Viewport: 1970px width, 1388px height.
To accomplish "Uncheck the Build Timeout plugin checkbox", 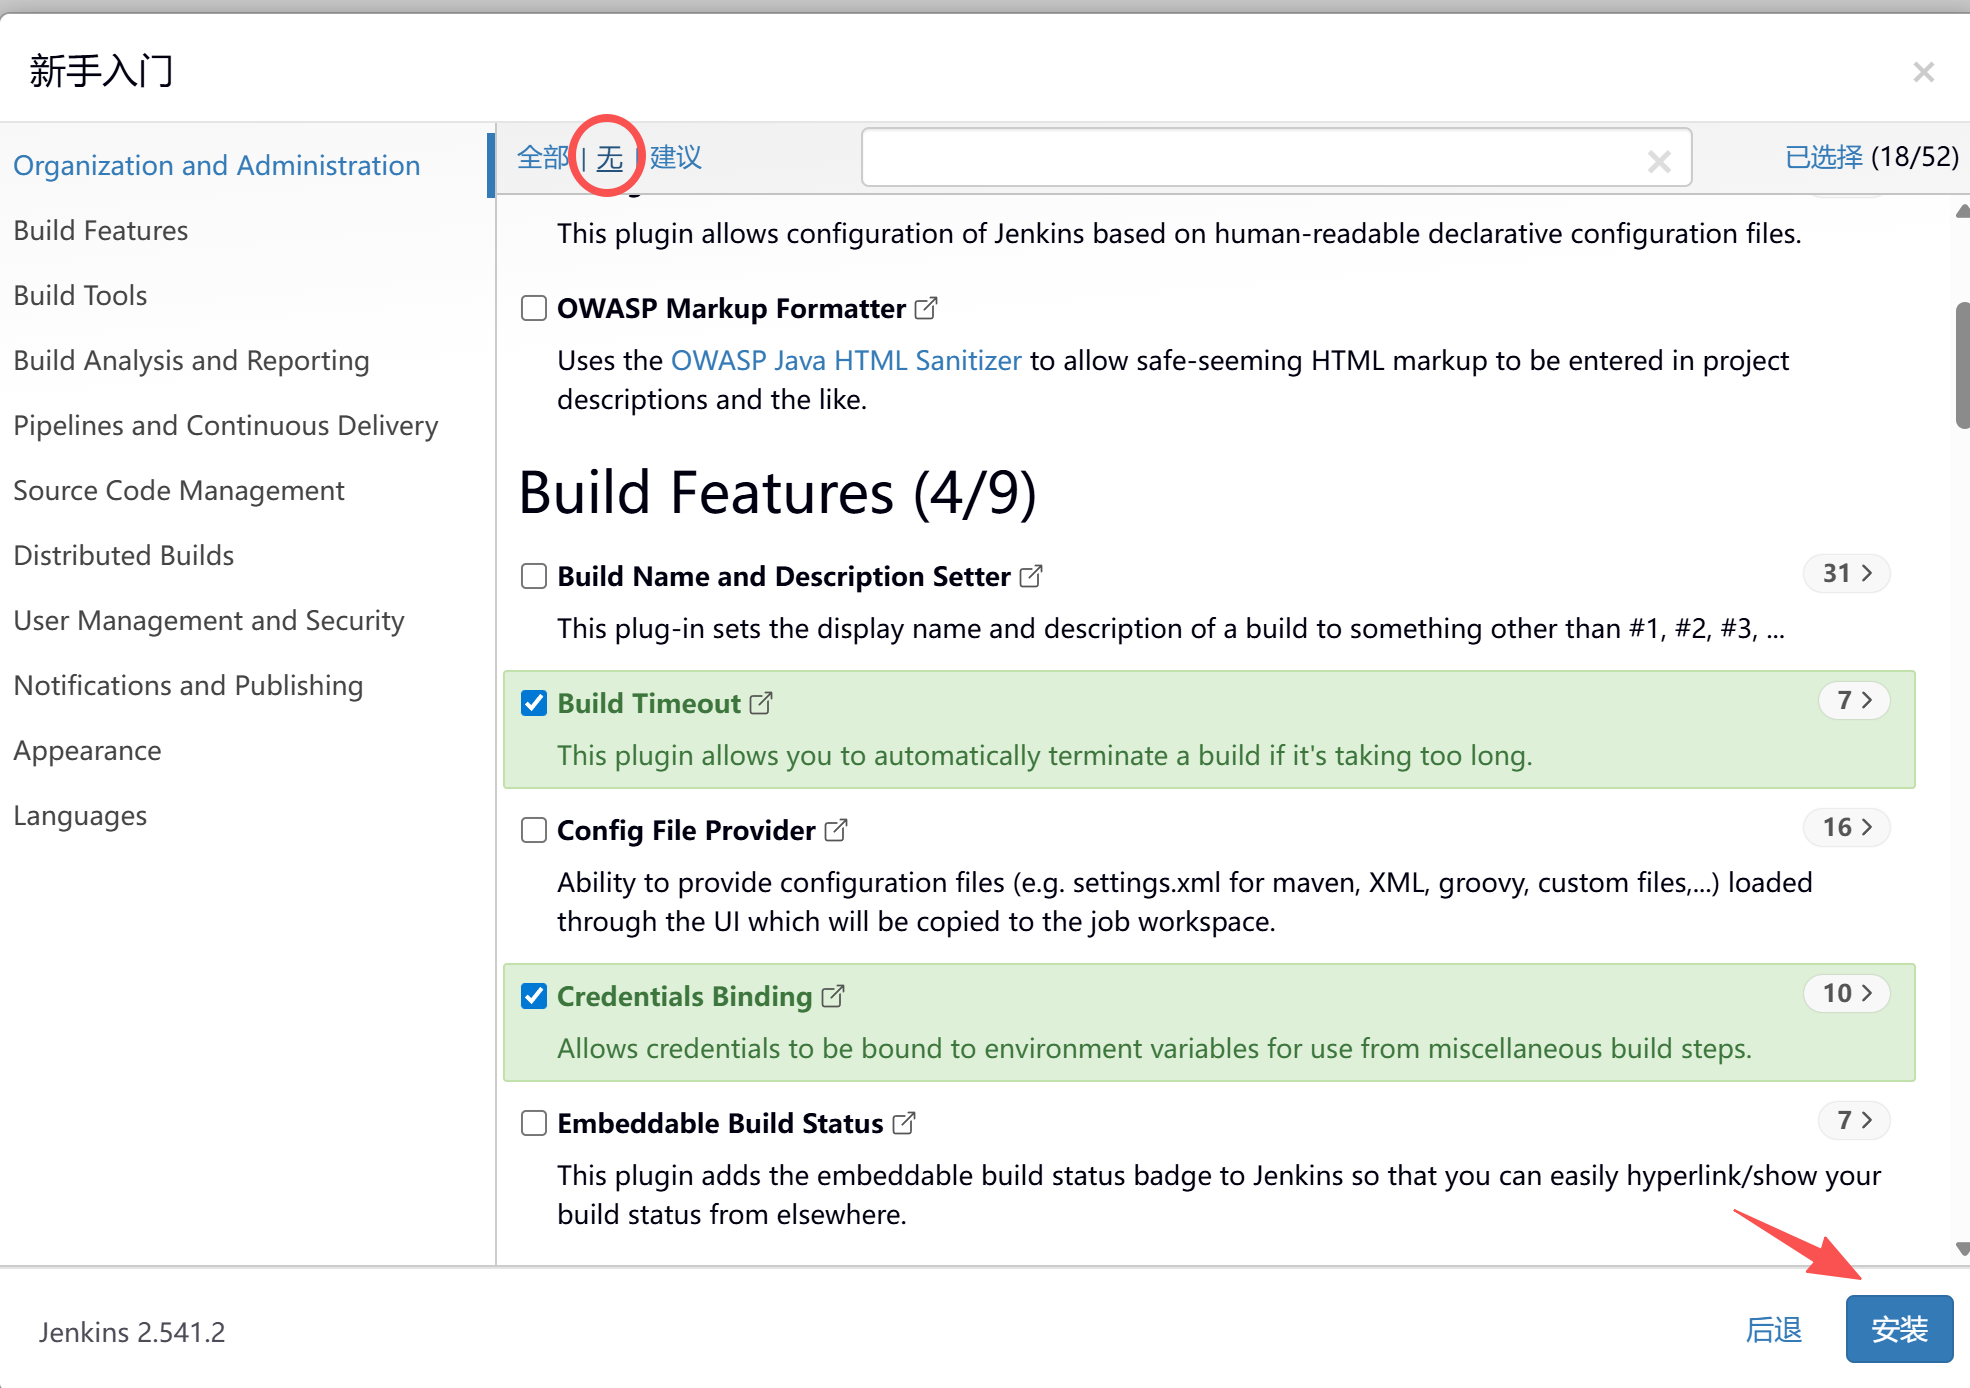I will coord(534,703).
